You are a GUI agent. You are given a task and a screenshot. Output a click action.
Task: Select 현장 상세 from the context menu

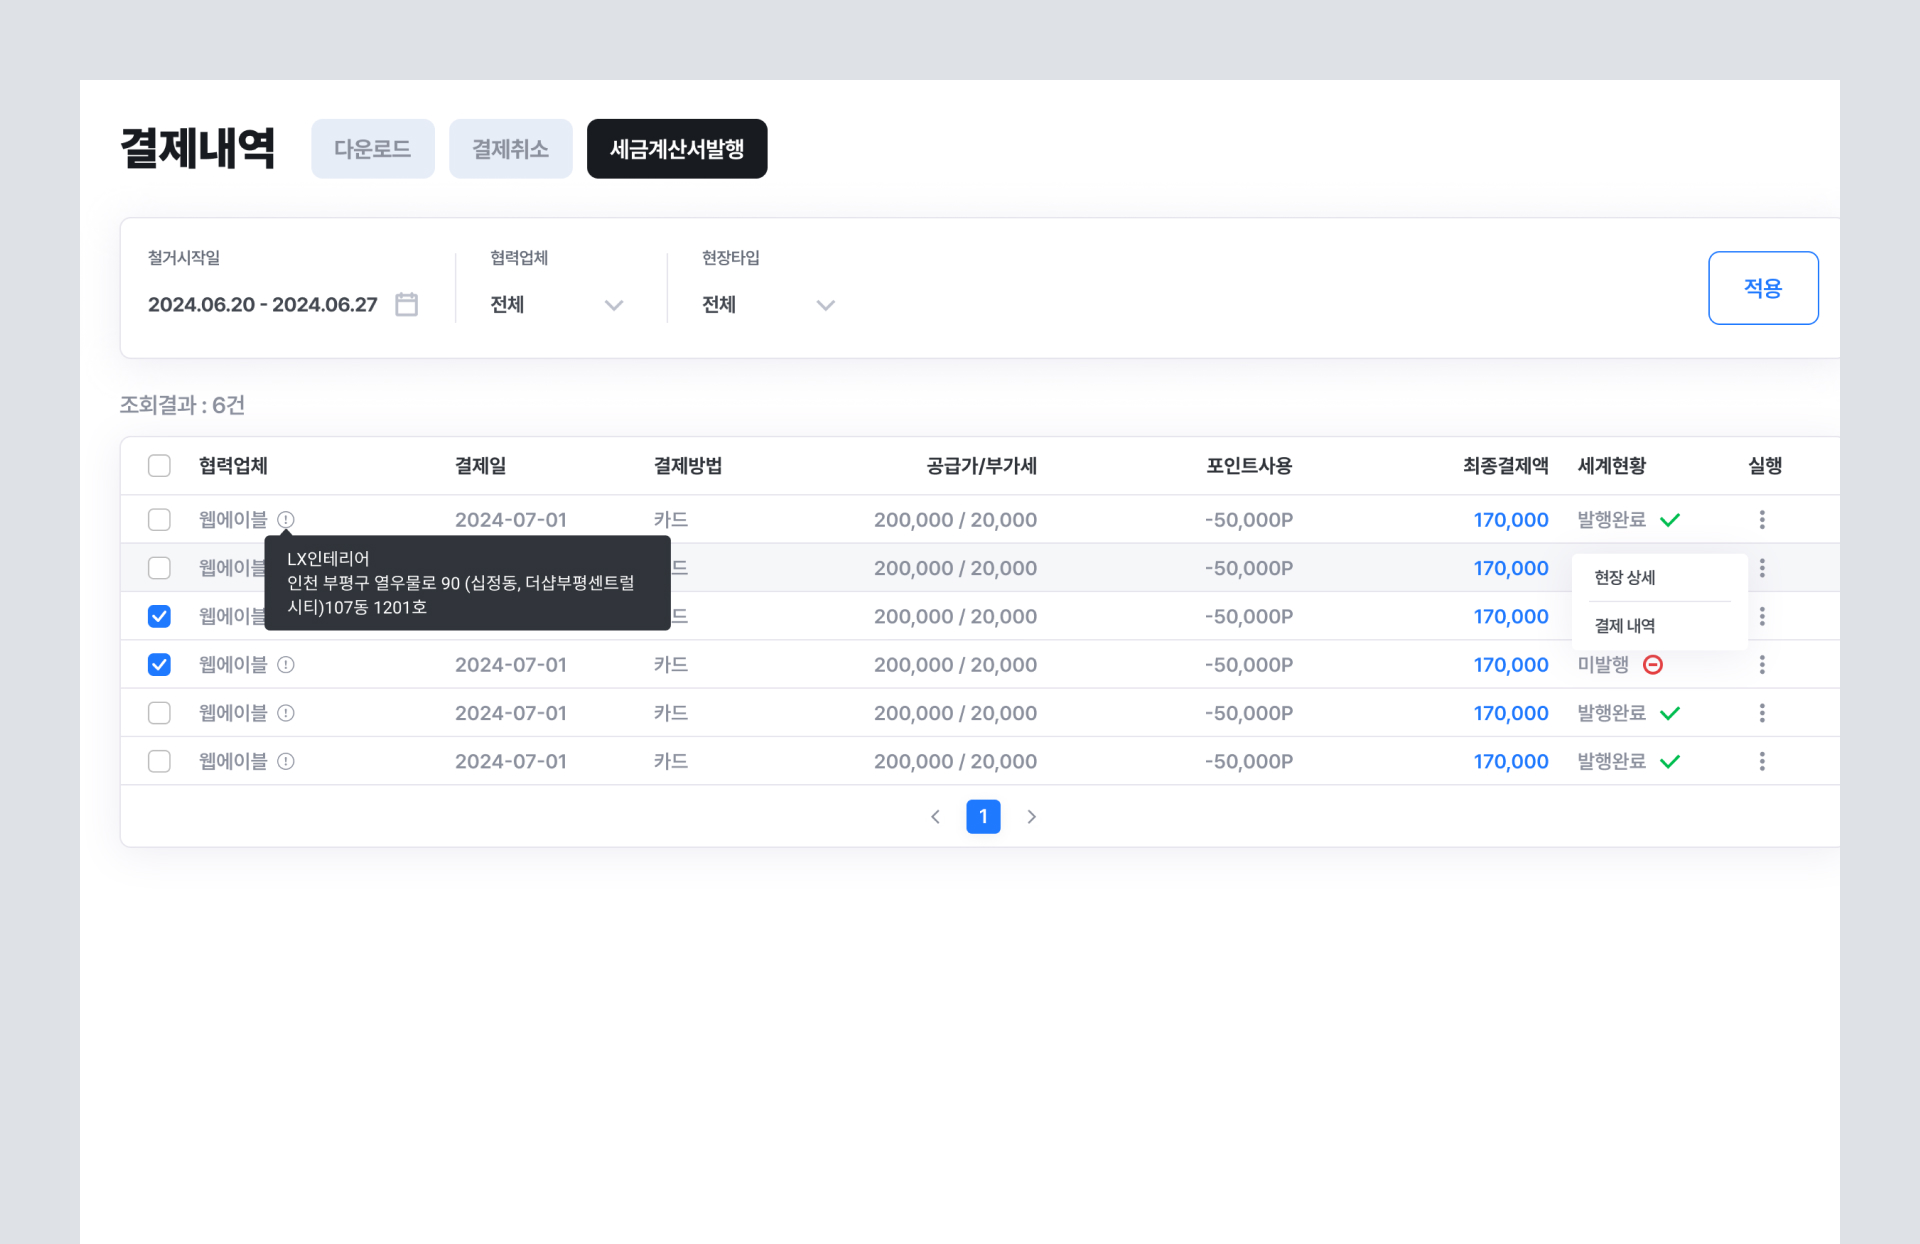coord(1625,578)
